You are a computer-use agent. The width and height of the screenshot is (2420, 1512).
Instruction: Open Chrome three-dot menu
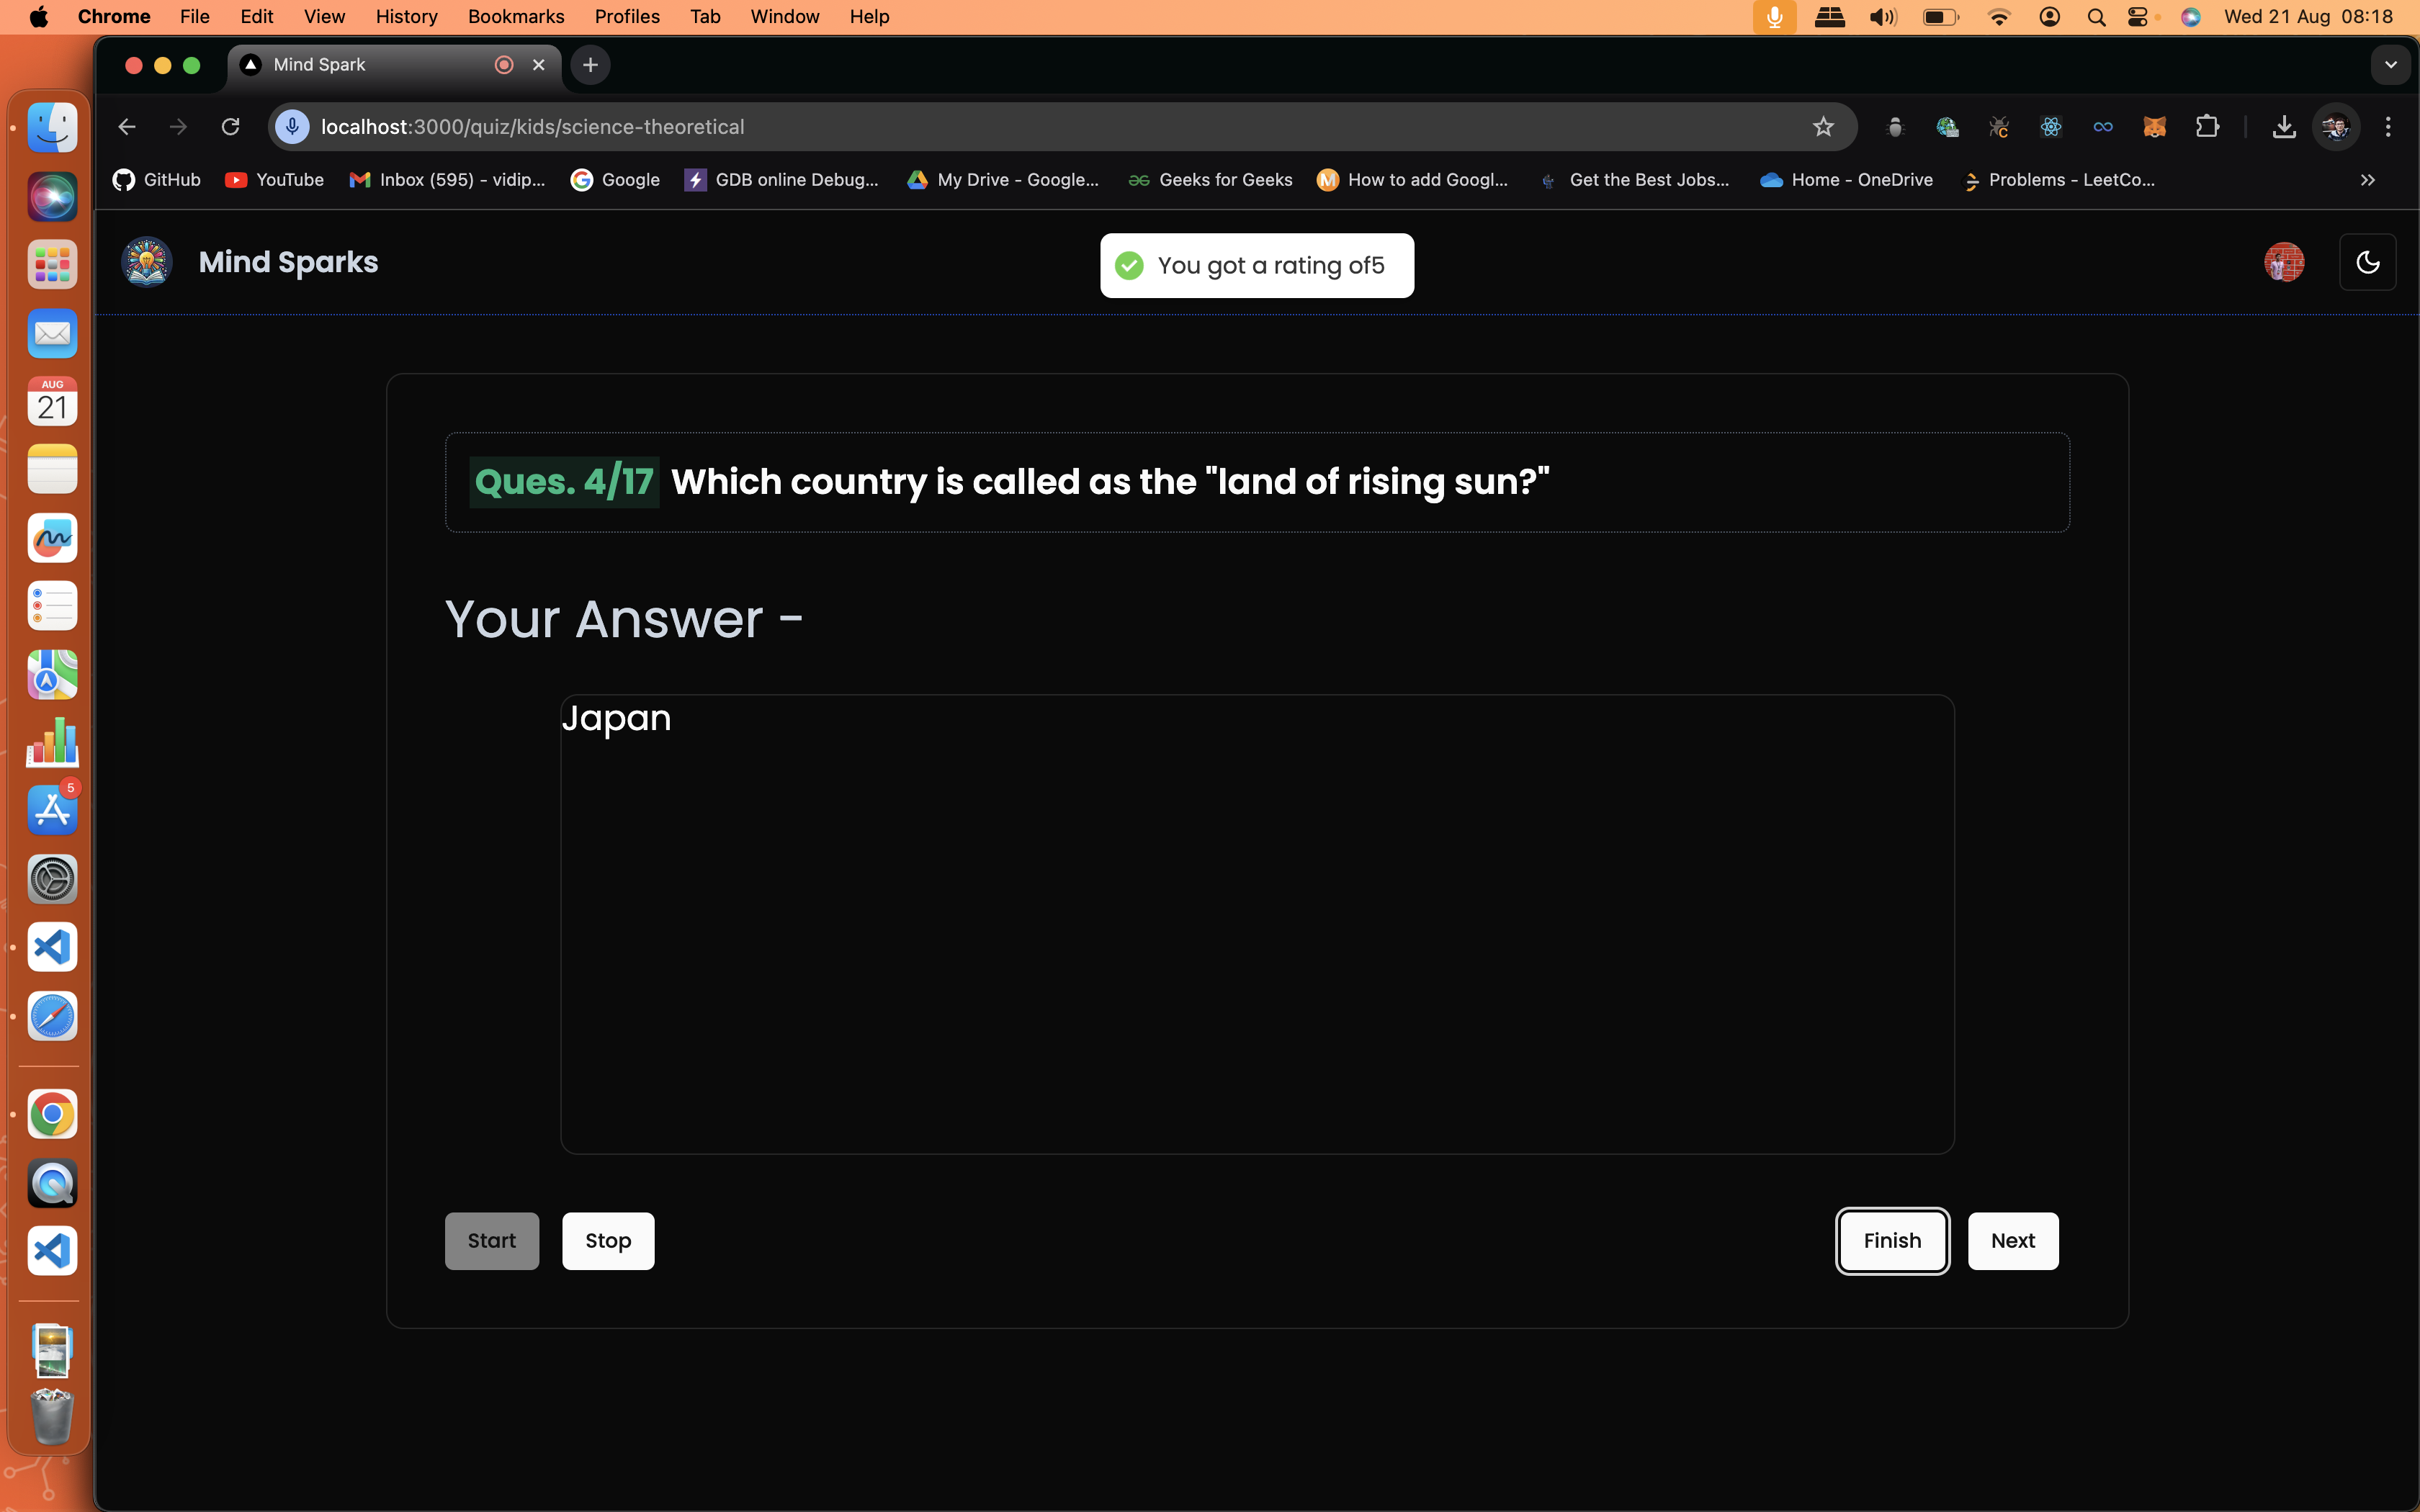[2388, 127]
